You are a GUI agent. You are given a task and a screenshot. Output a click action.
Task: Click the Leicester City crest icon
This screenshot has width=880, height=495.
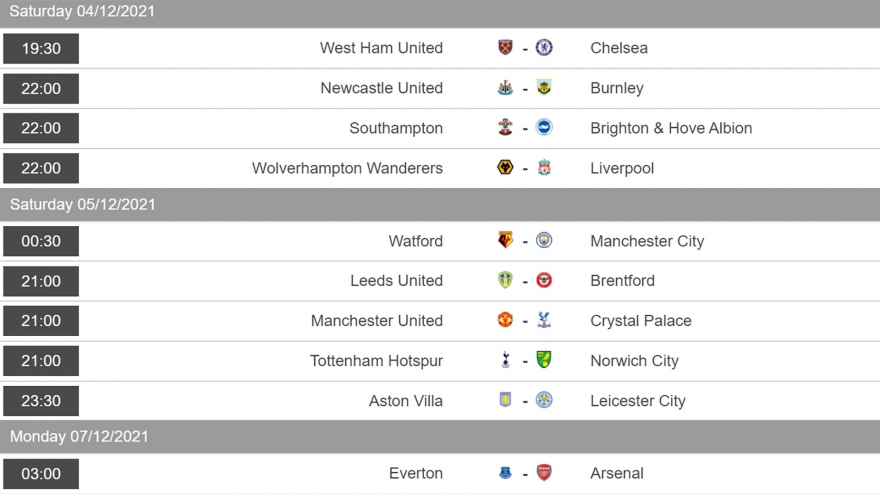544,401
